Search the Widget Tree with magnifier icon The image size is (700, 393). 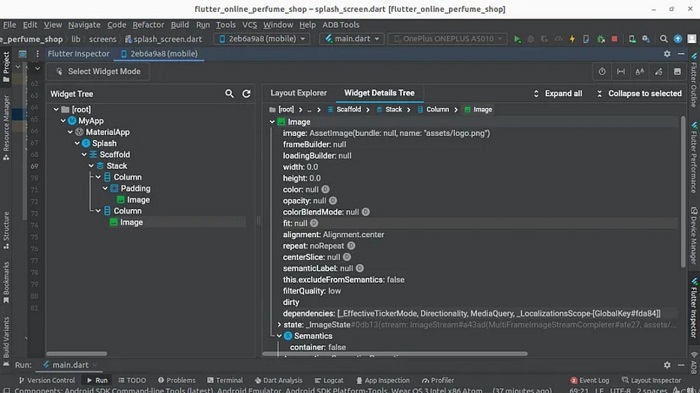[x=229, y=94]
